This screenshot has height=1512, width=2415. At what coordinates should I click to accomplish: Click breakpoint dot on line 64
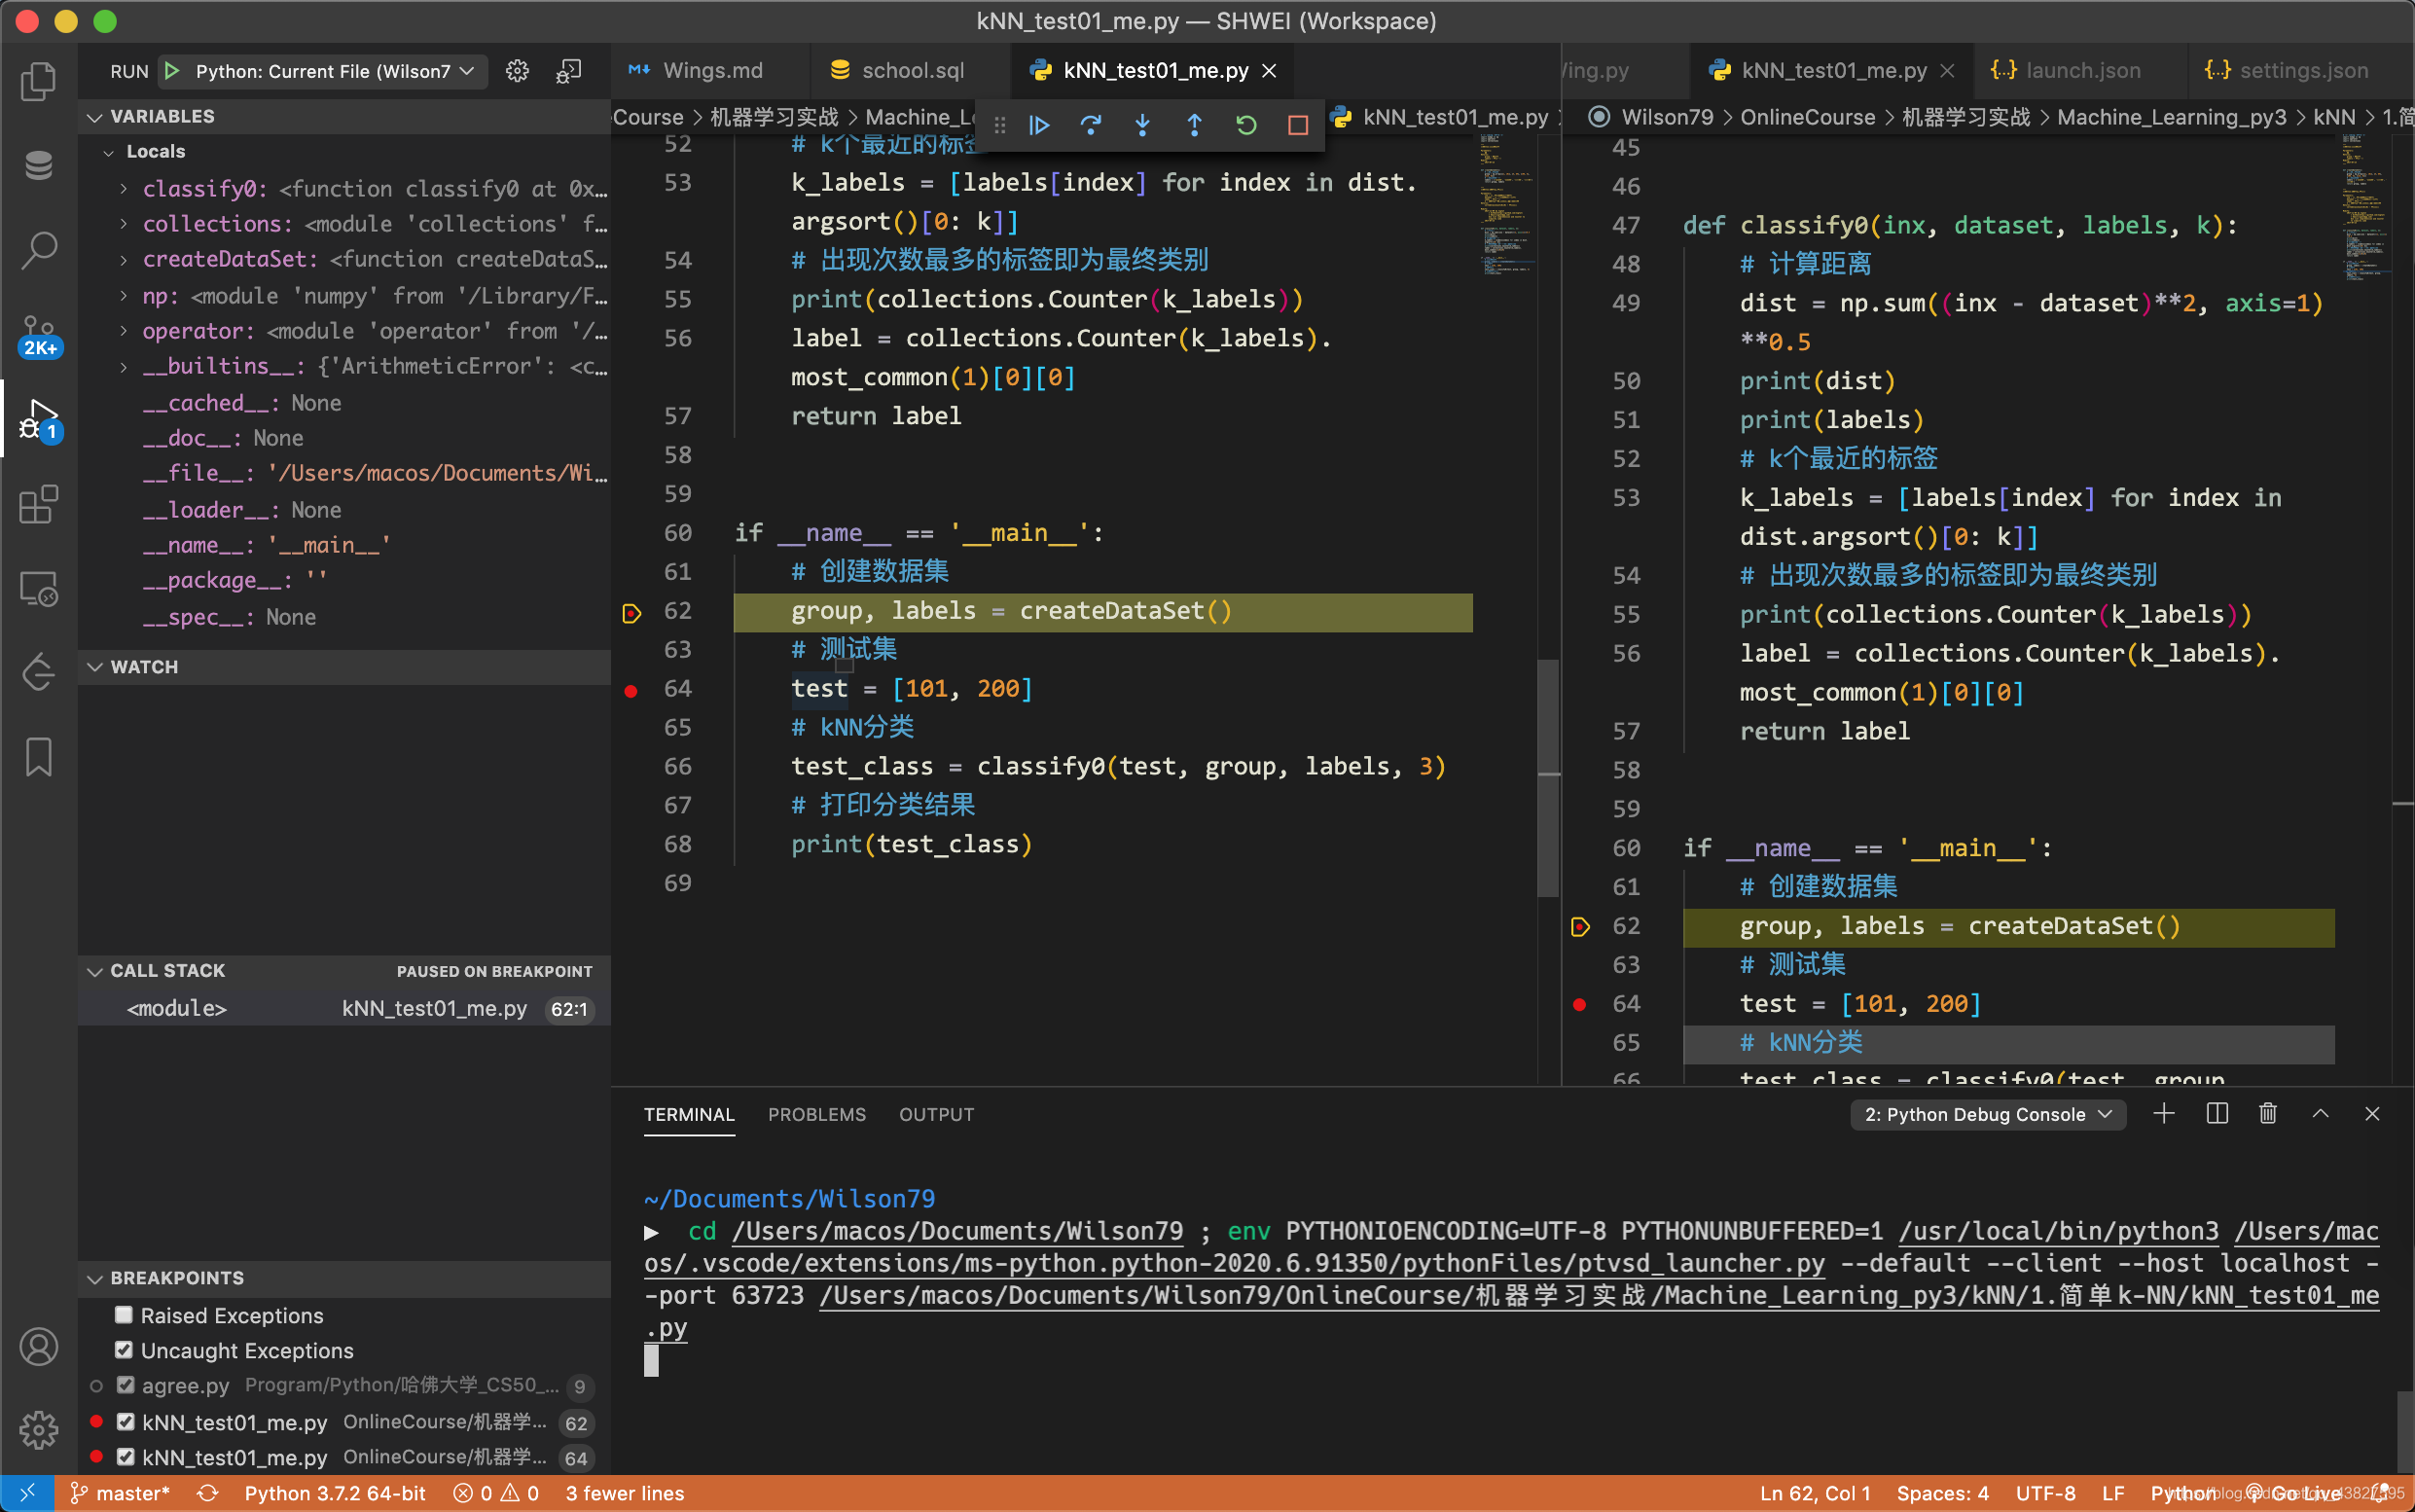coord(631,690)
